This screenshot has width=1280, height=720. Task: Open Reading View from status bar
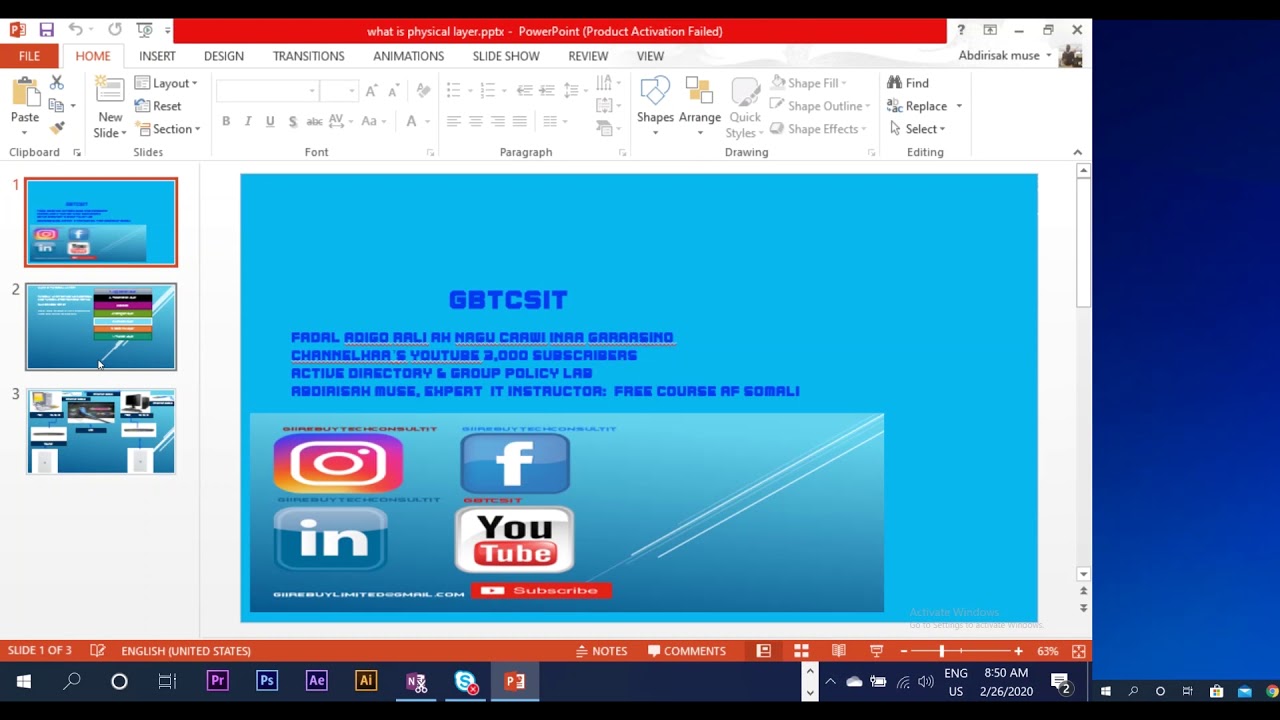839,651
